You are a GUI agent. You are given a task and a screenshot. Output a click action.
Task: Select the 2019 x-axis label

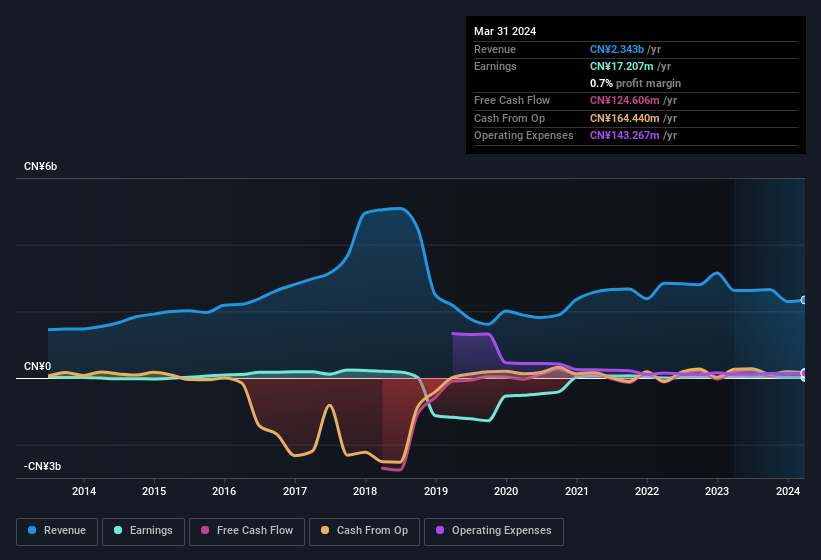(x=436, y=491)
